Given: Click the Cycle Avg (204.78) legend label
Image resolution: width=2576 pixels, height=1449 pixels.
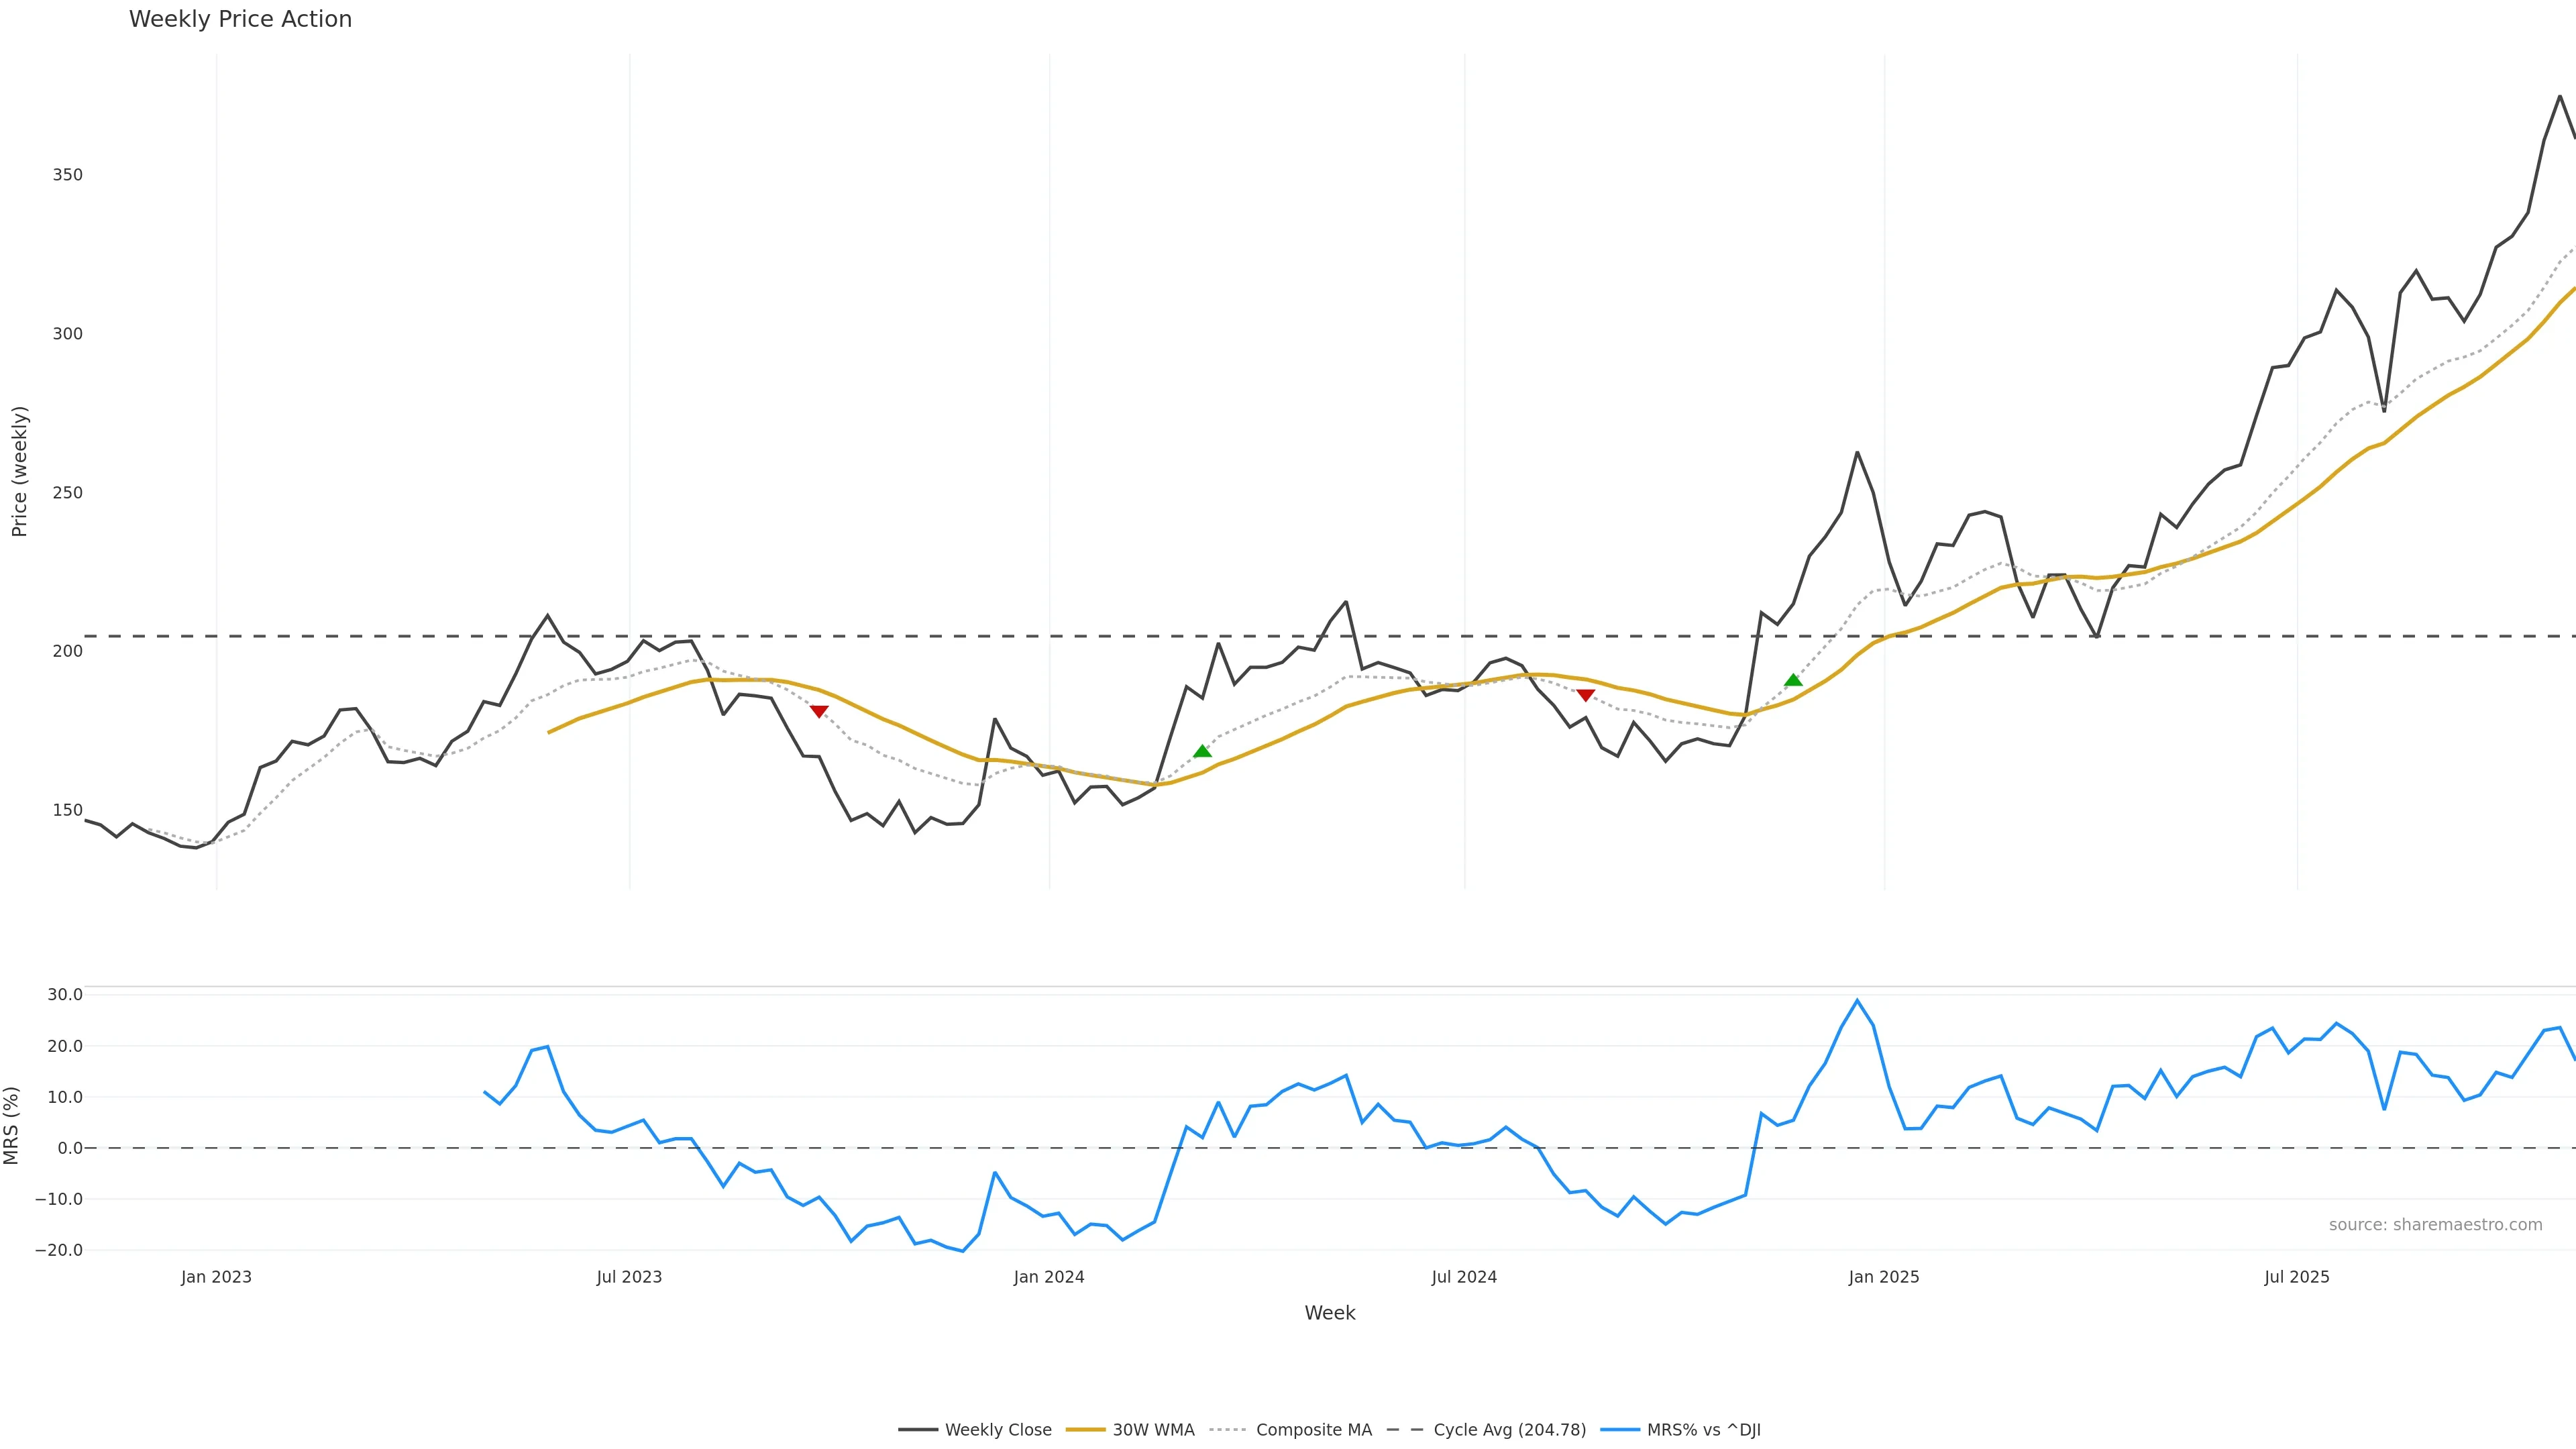Looking at the screenshot, I should point(1509,1430).
